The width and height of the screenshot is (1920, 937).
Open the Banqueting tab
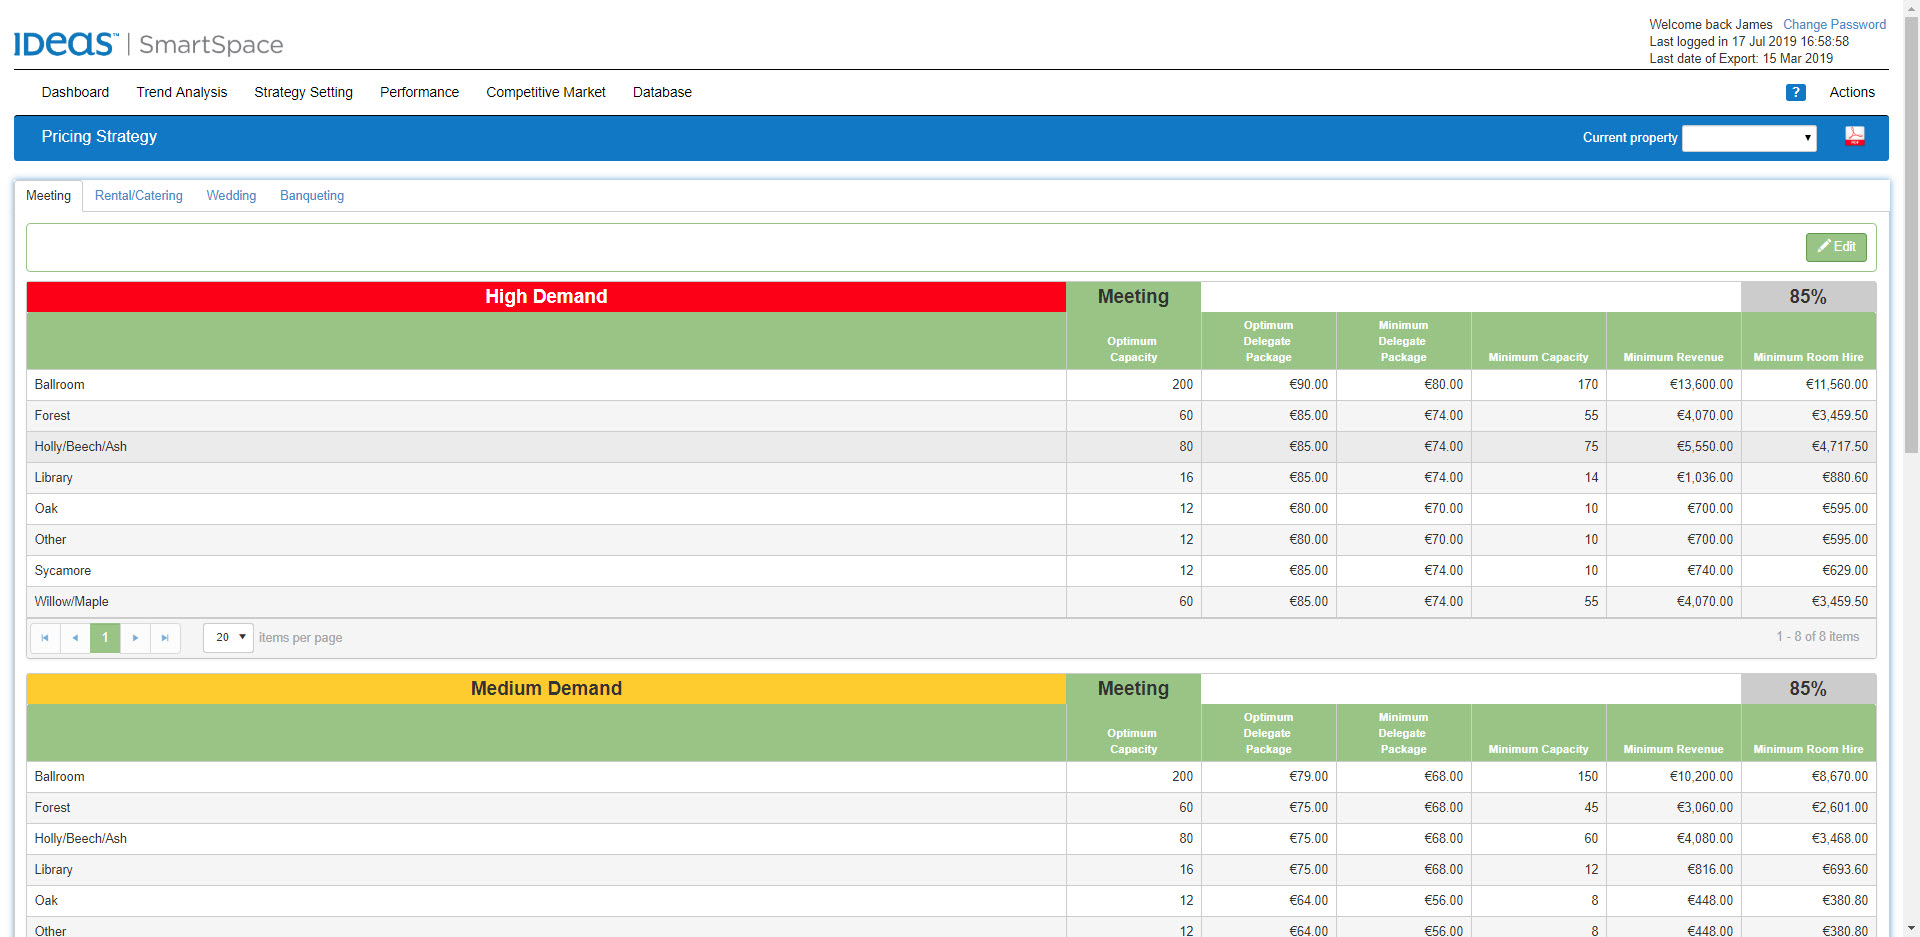[312, 196]
